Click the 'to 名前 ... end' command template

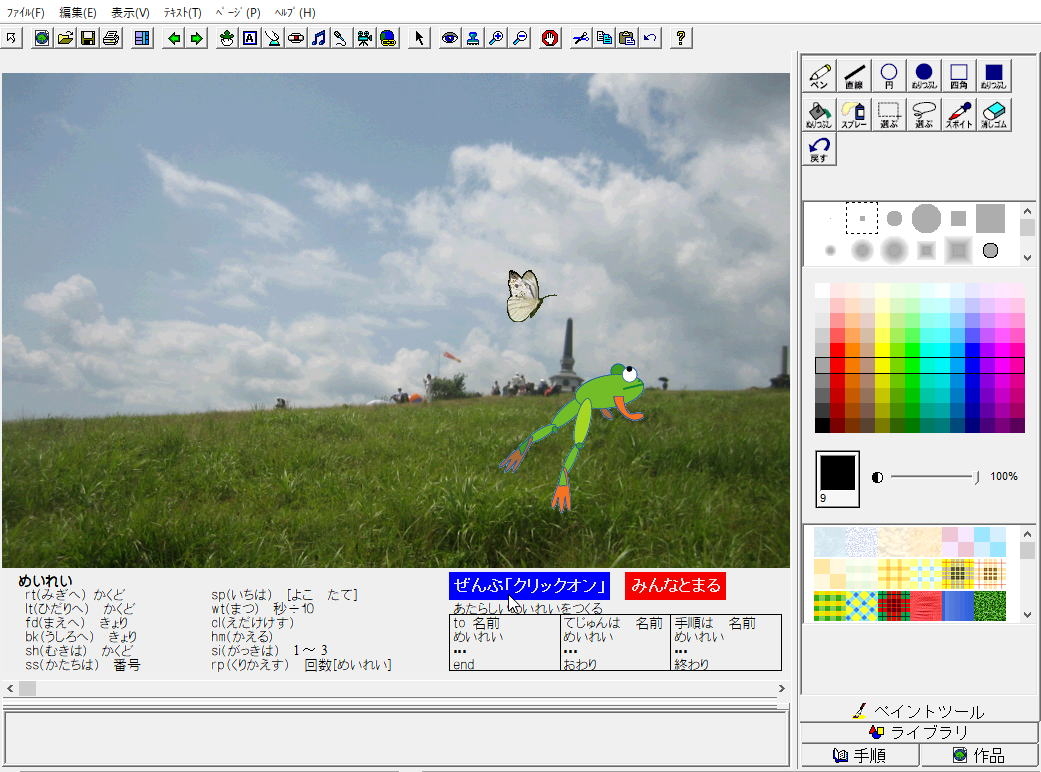[505, 643]
